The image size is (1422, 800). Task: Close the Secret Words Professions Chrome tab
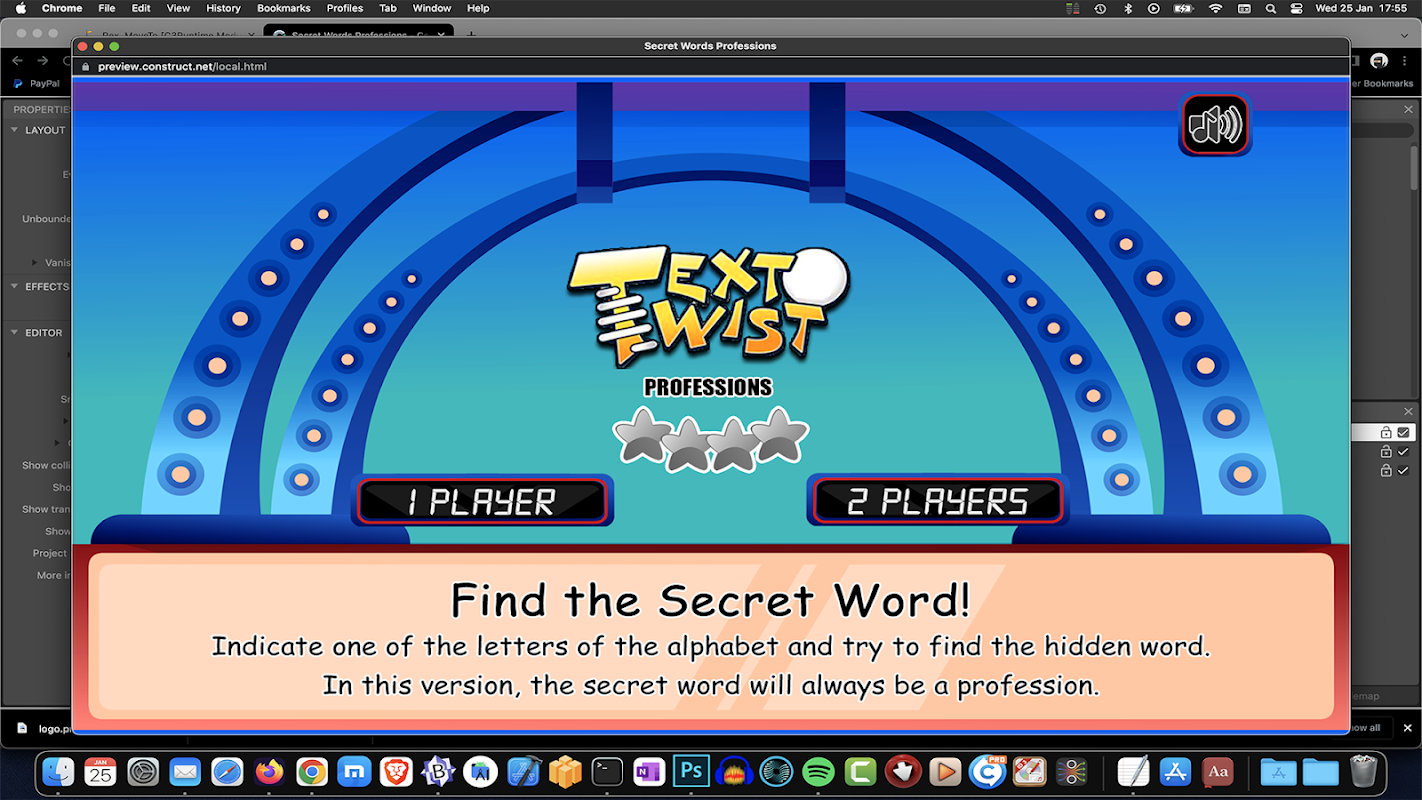(x=442, y=35)
